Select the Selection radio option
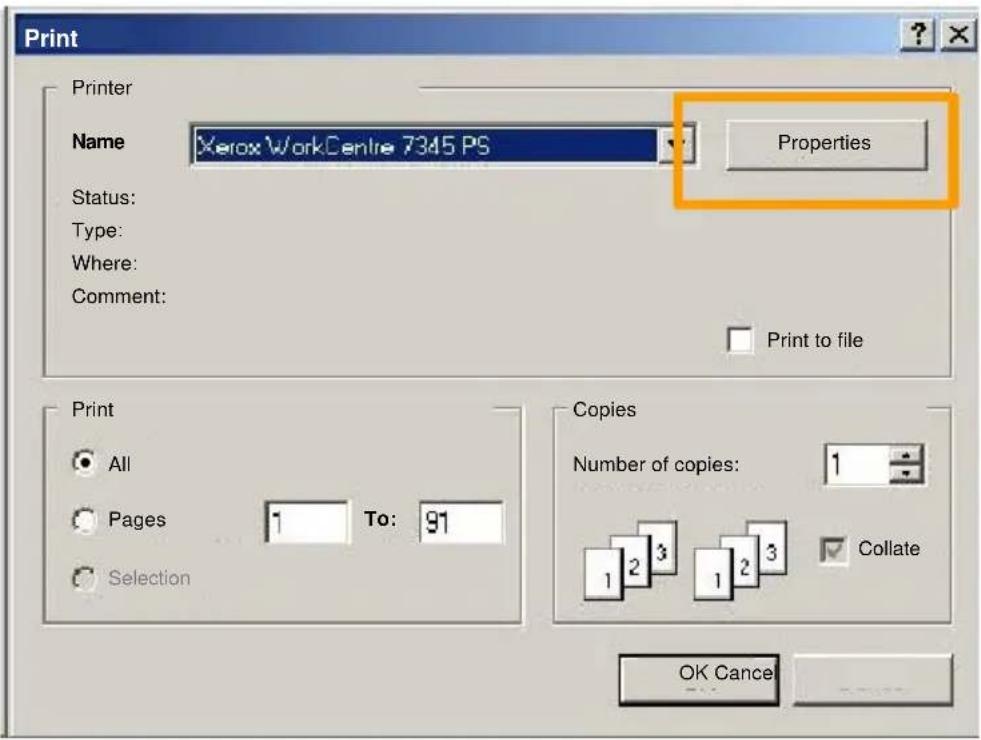Viewport: 981px width, 740px height. [84, 578]
